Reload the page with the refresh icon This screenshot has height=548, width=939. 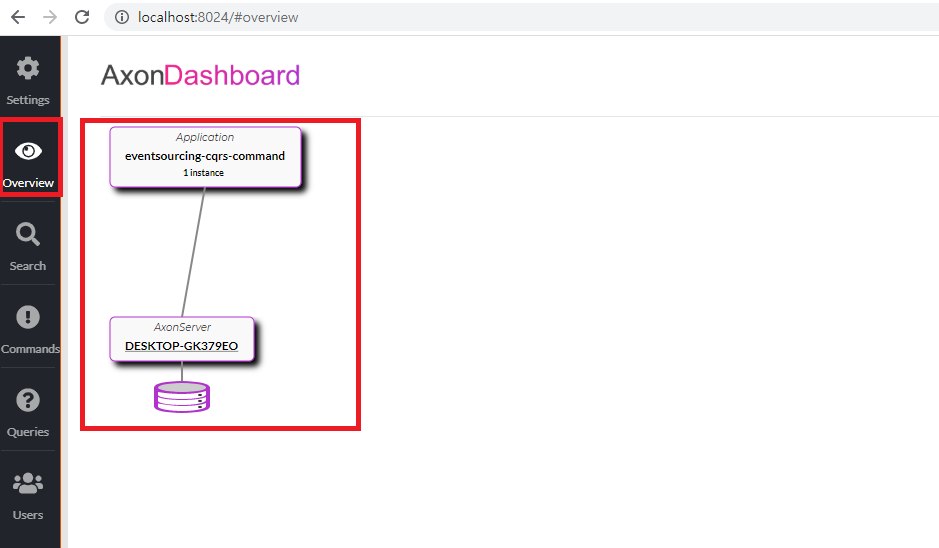click(82, 17)
